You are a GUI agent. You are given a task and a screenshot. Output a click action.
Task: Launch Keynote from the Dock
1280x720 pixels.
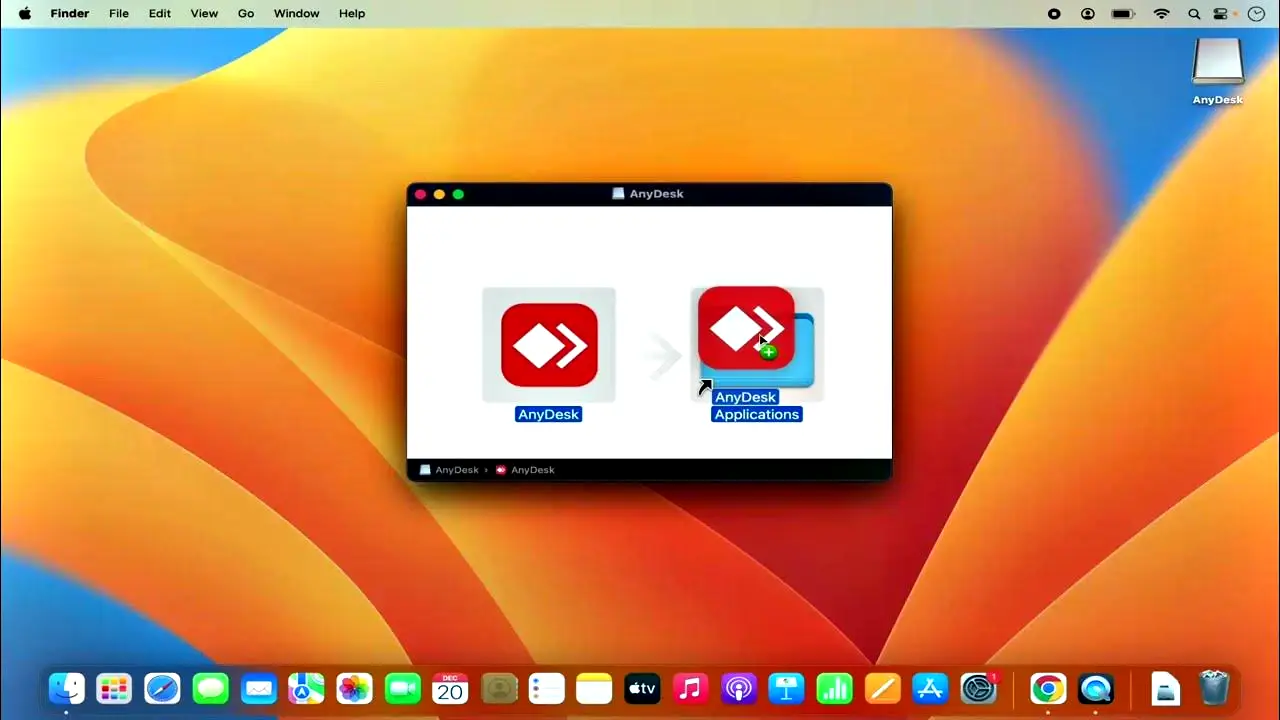[x=786, y=688]
